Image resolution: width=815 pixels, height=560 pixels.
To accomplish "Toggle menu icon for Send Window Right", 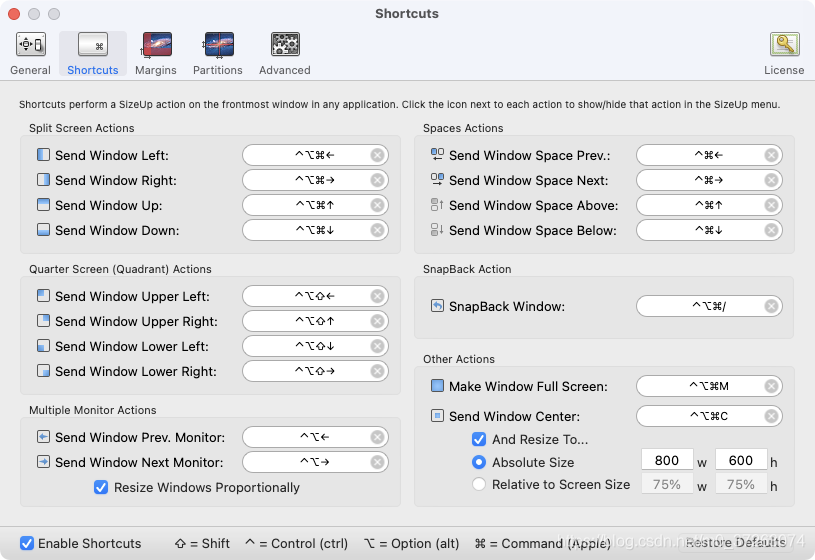I will 43,180.
